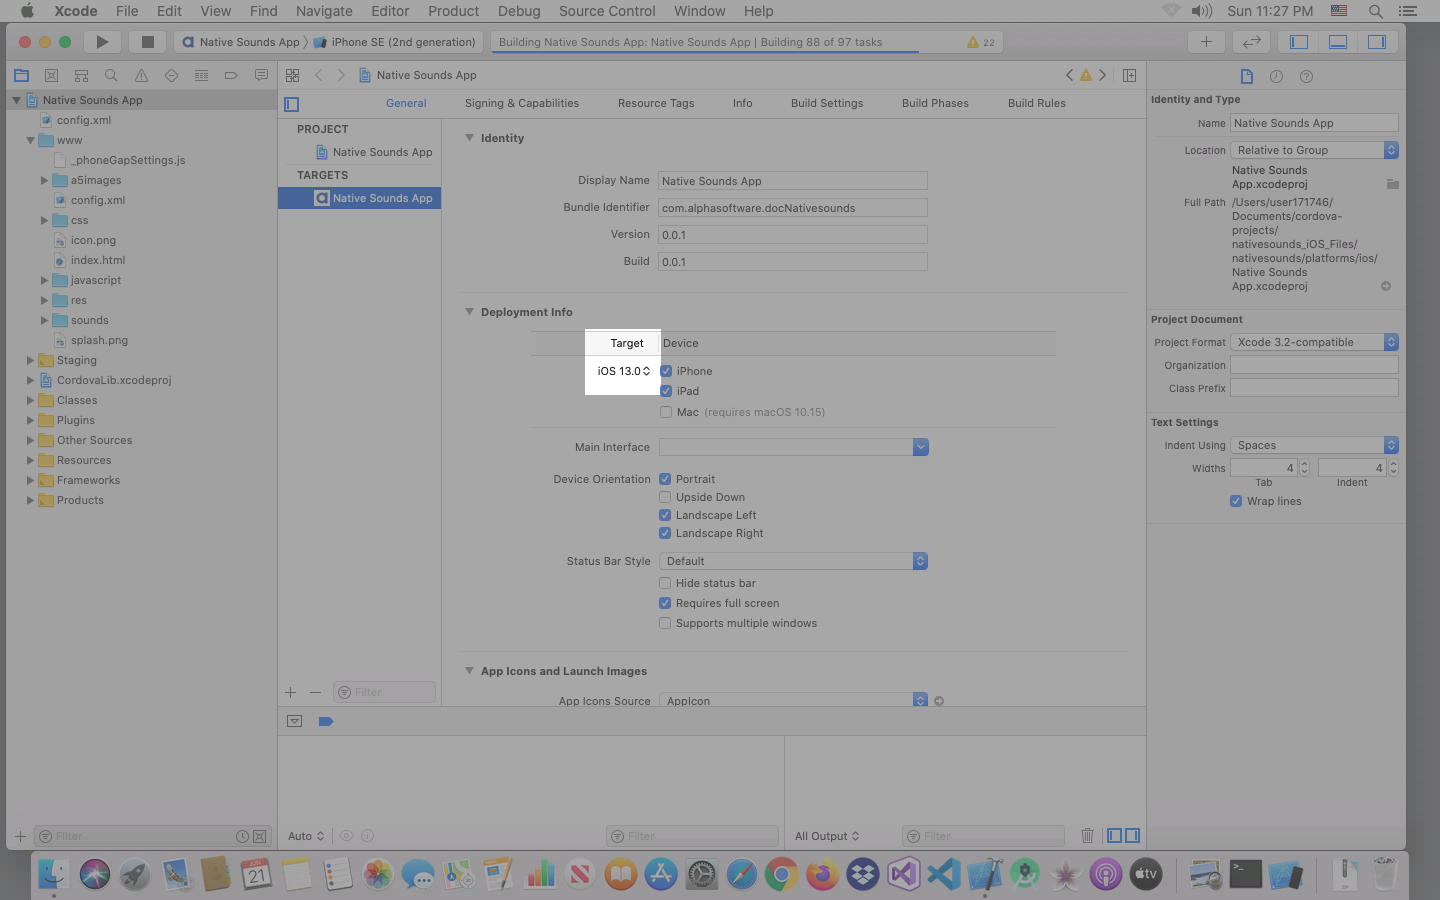Add an editor pane on the right
1440x900 pixels.
tap(1129, 75)
